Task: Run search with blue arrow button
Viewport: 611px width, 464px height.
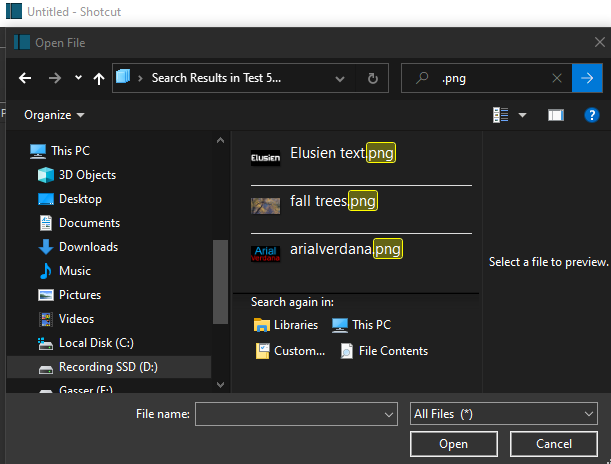Action: 586,78
